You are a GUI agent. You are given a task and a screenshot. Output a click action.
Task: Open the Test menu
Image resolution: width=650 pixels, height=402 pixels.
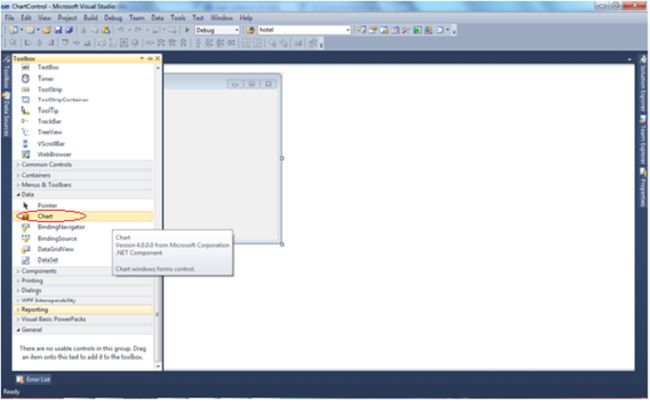[x=198, y=18]
